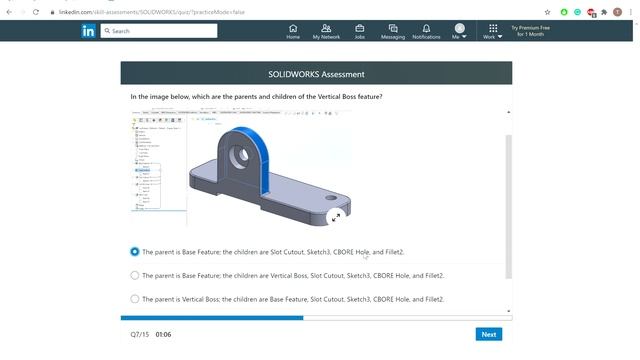This screenshot has width=640, height=360.
Task: Click the Q7/15 question counter
Action: pos(140,334)
